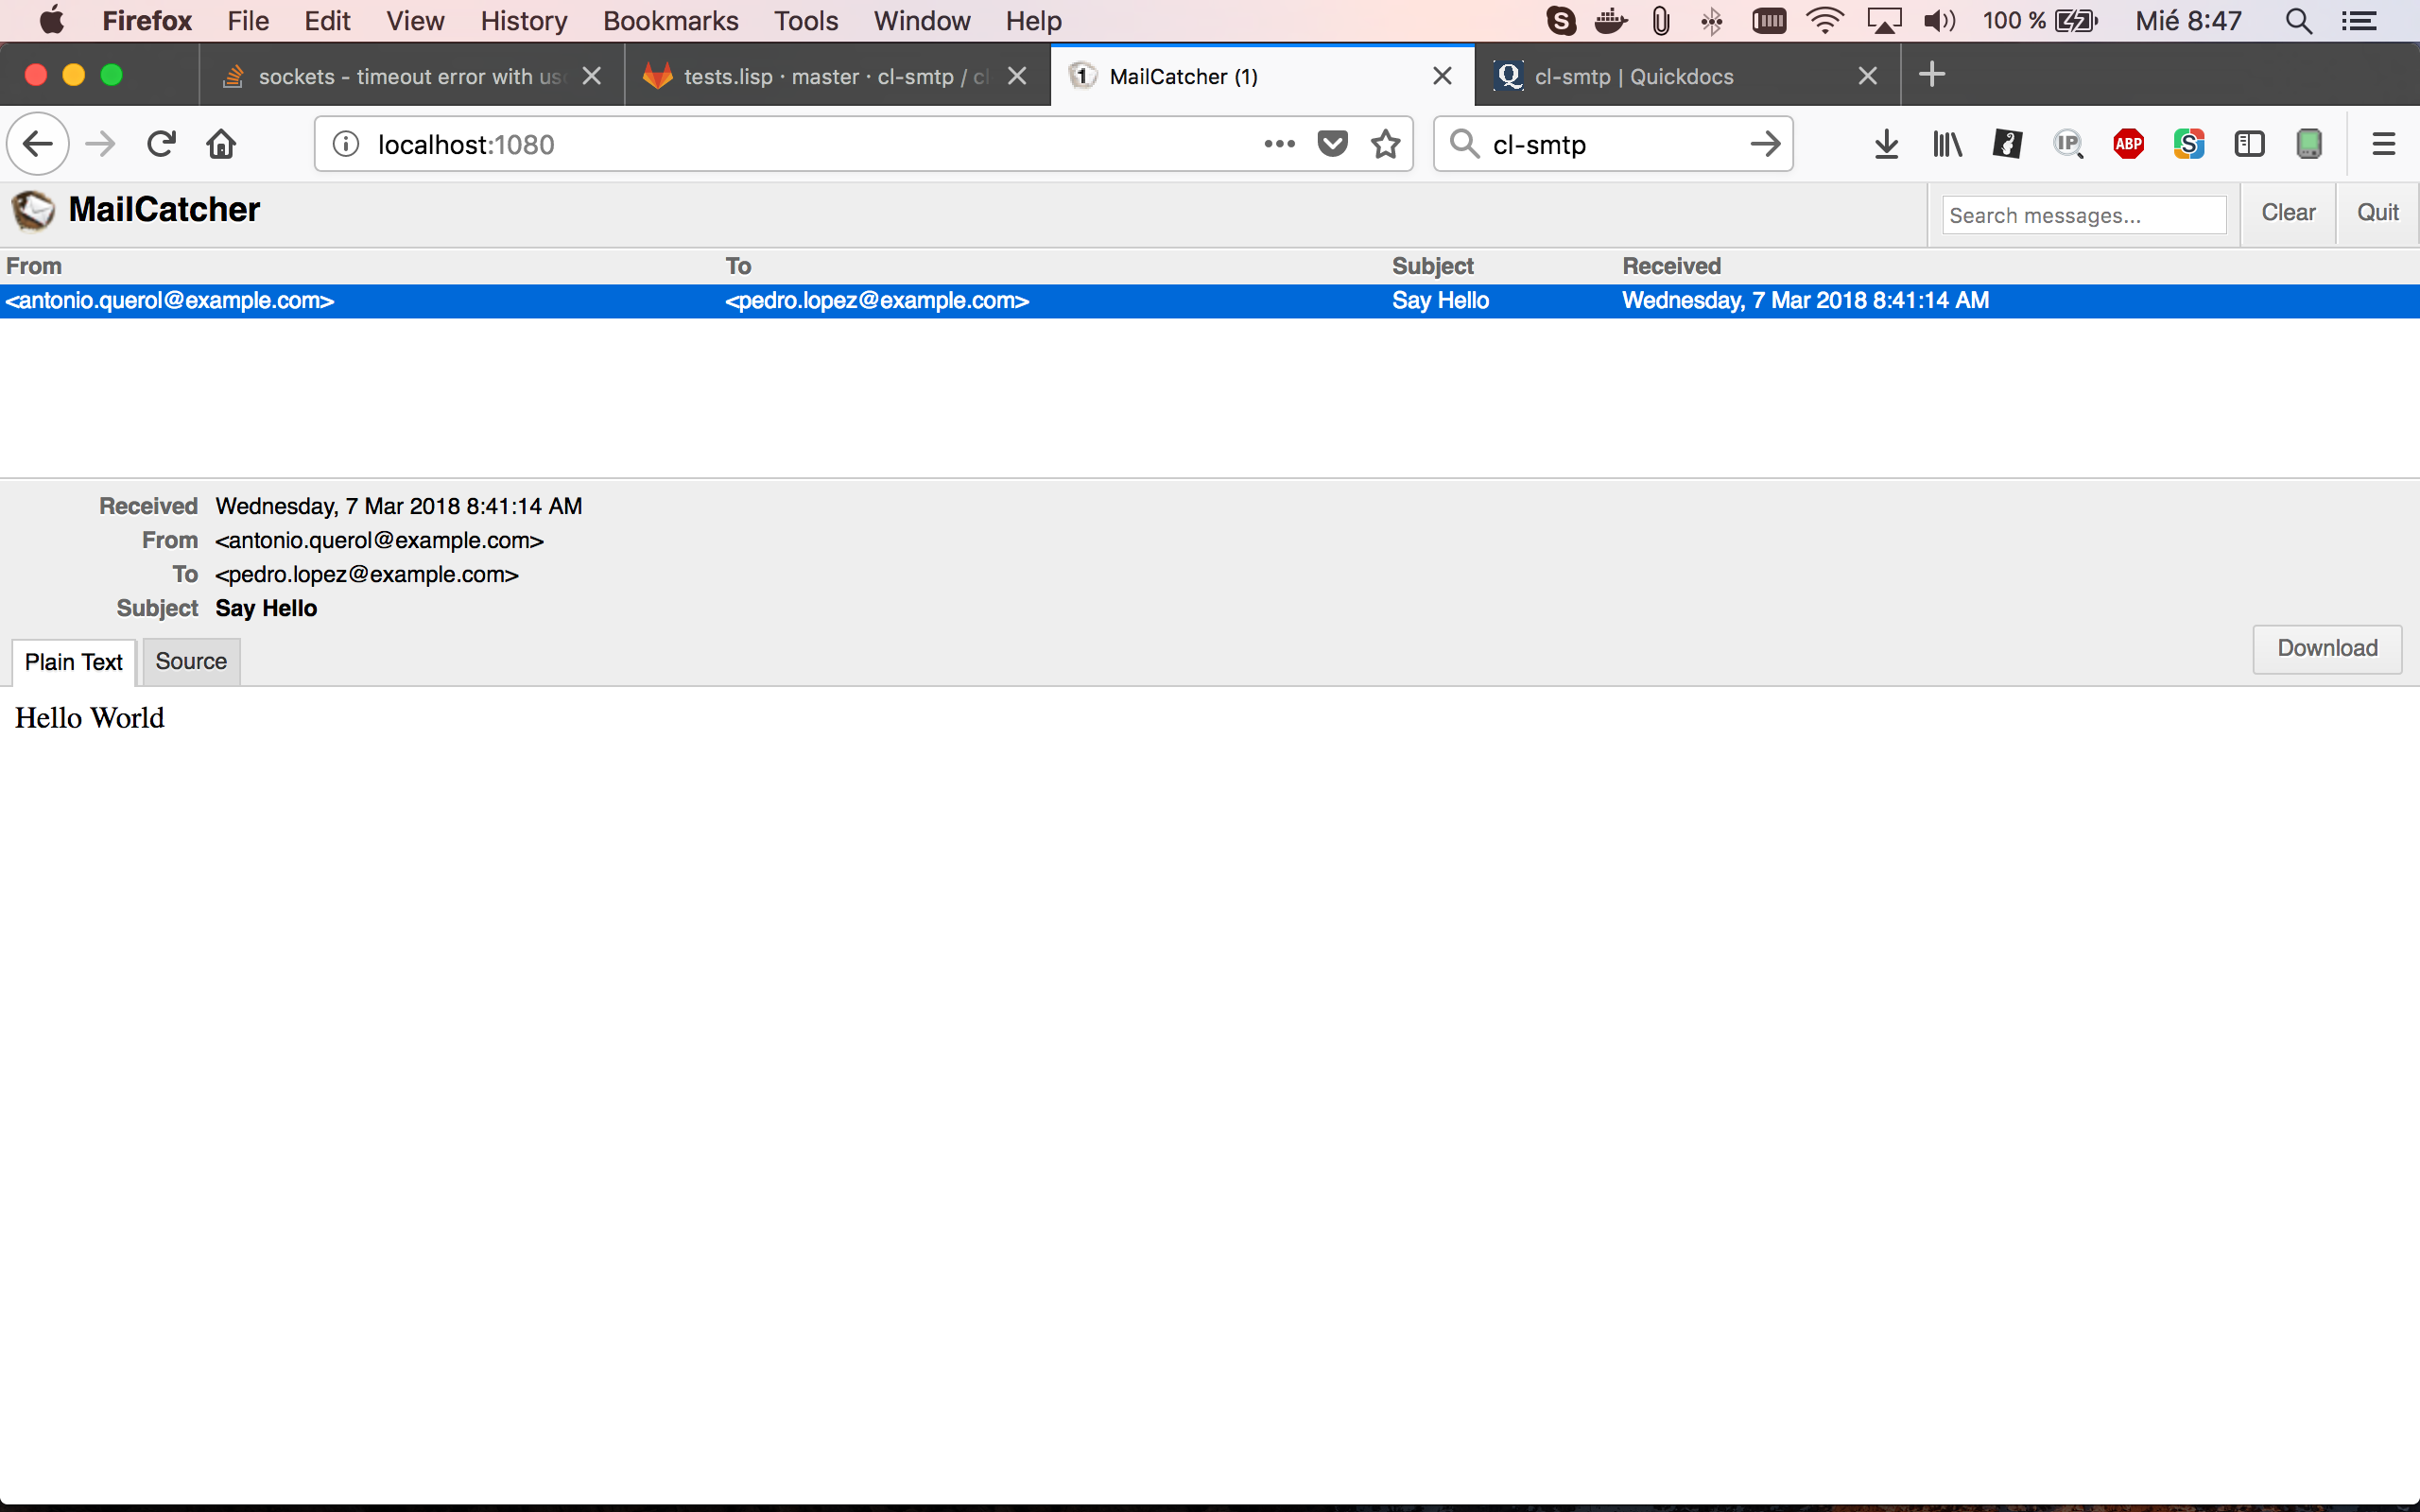Screen dimensions: 2420x1512
Task: Go to Firefox home page icon
Action: pyautogui.click(x=221, y=144)
